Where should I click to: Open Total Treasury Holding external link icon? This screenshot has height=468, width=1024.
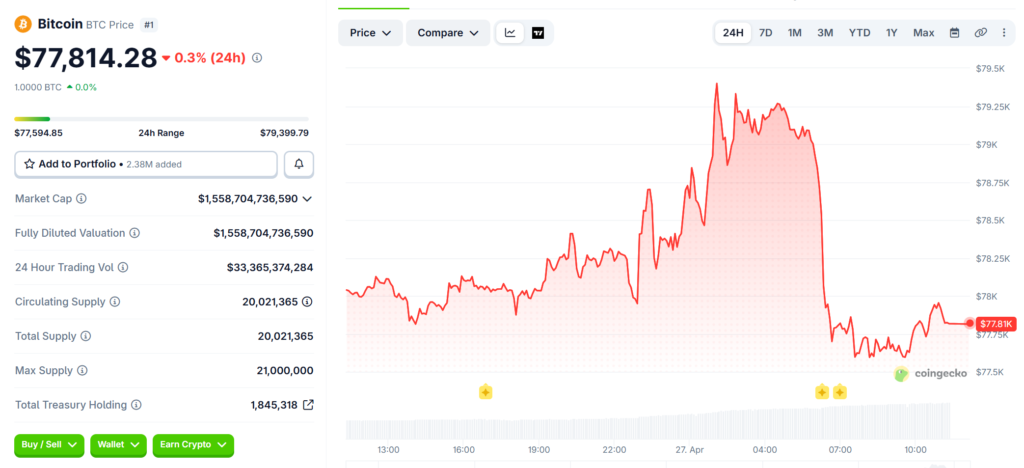tap(308, 405)
